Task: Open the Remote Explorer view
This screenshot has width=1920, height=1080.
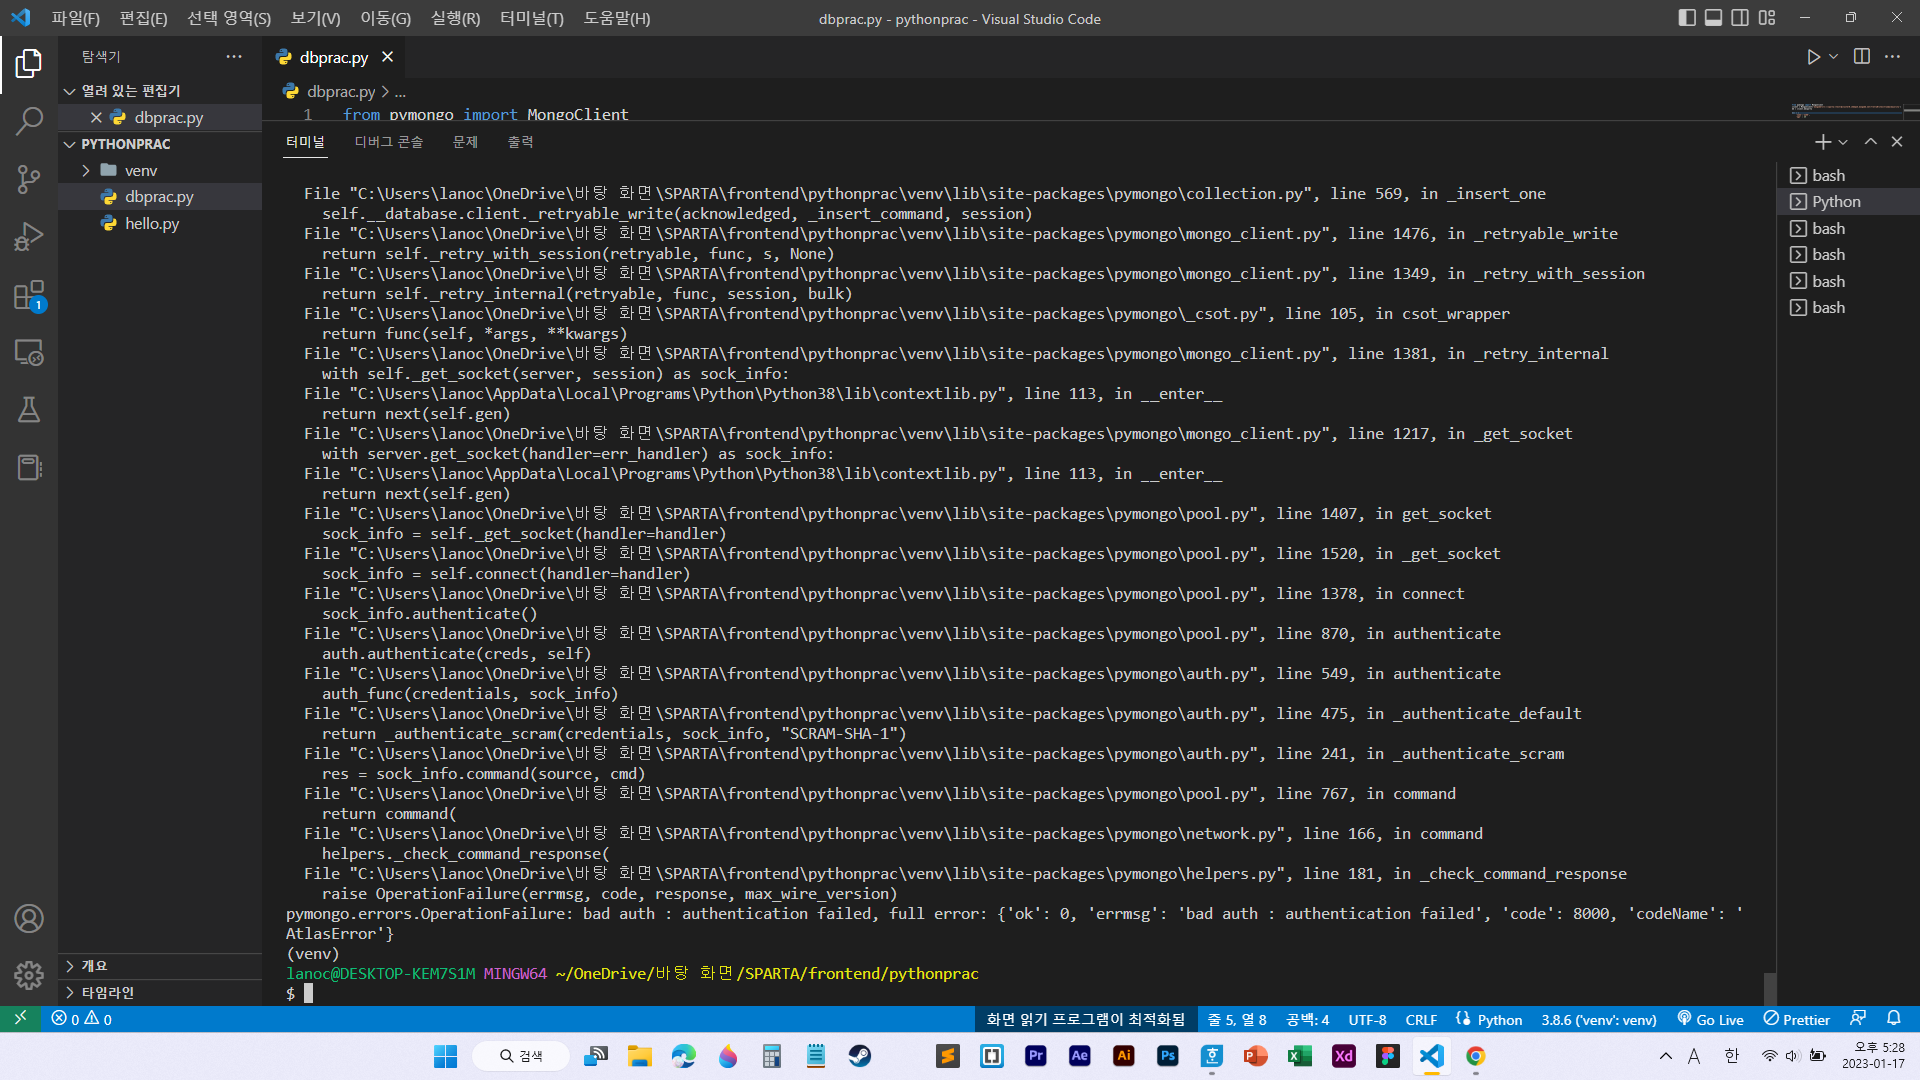Action: point(29,352)
